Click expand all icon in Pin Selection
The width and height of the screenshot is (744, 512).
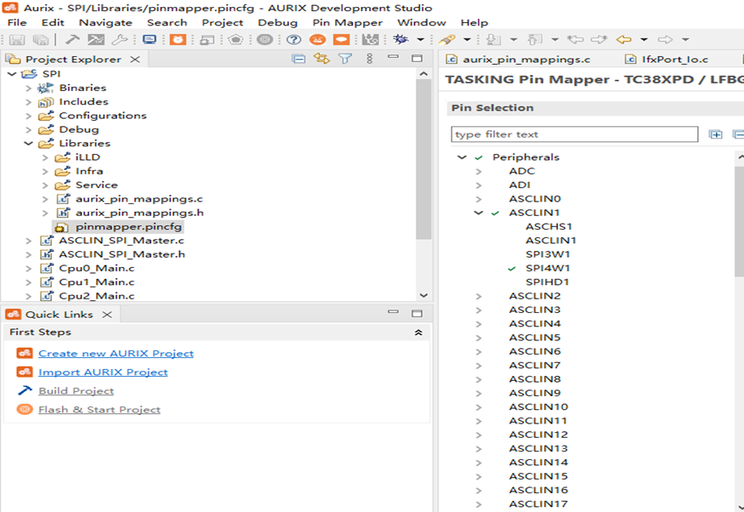[716, 134]
